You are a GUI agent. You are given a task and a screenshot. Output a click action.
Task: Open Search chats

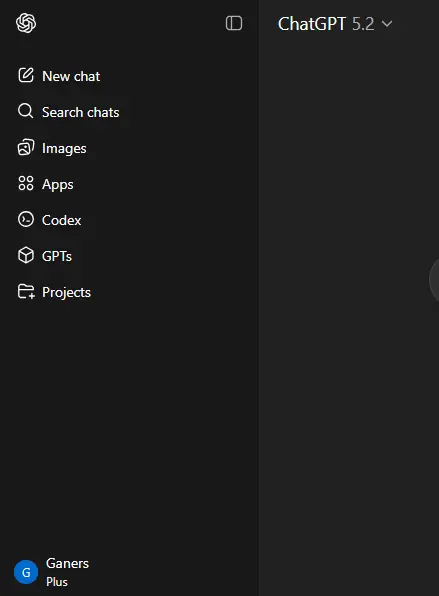(81, 112)
